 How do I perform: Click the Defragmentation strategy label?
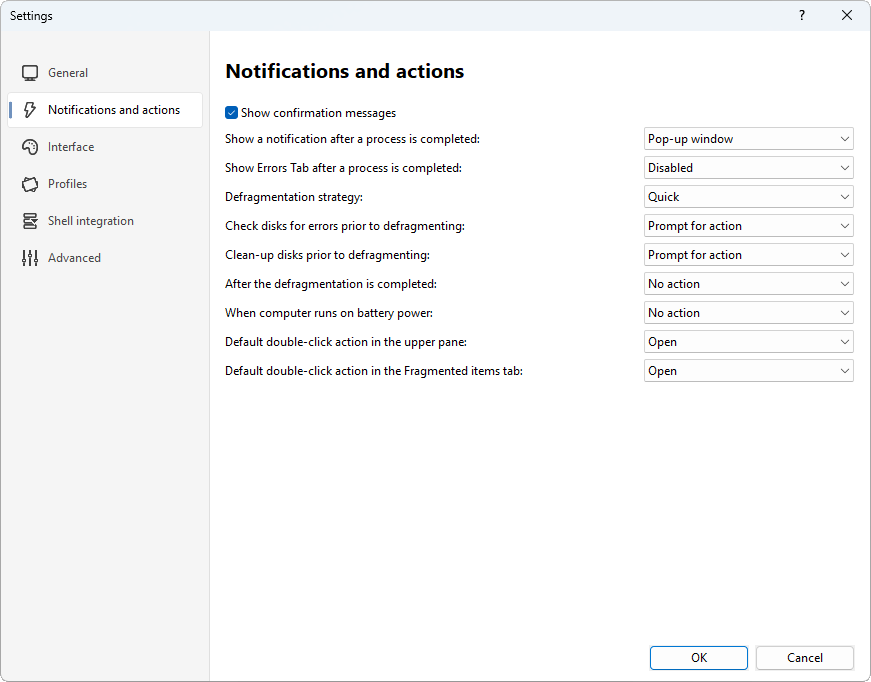tap(294, 197)
